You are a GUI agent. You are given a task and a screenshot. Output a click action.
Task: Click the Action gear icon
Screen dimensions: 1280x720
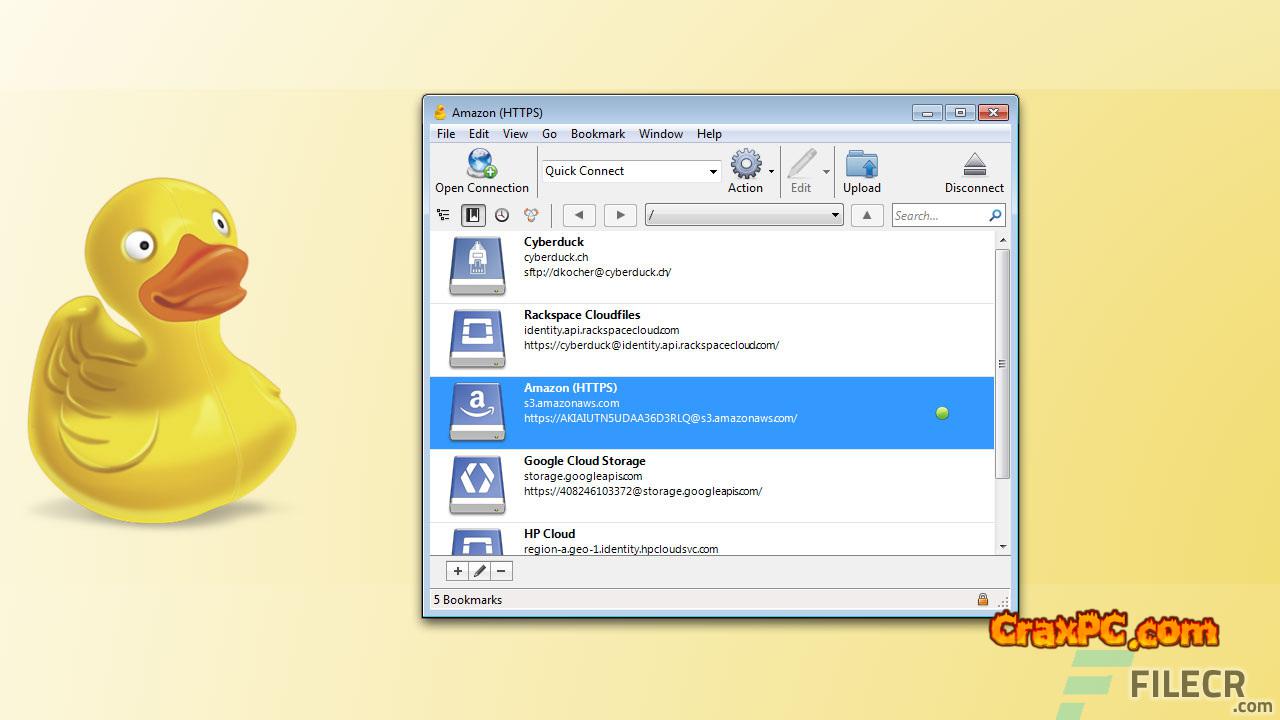745,164
